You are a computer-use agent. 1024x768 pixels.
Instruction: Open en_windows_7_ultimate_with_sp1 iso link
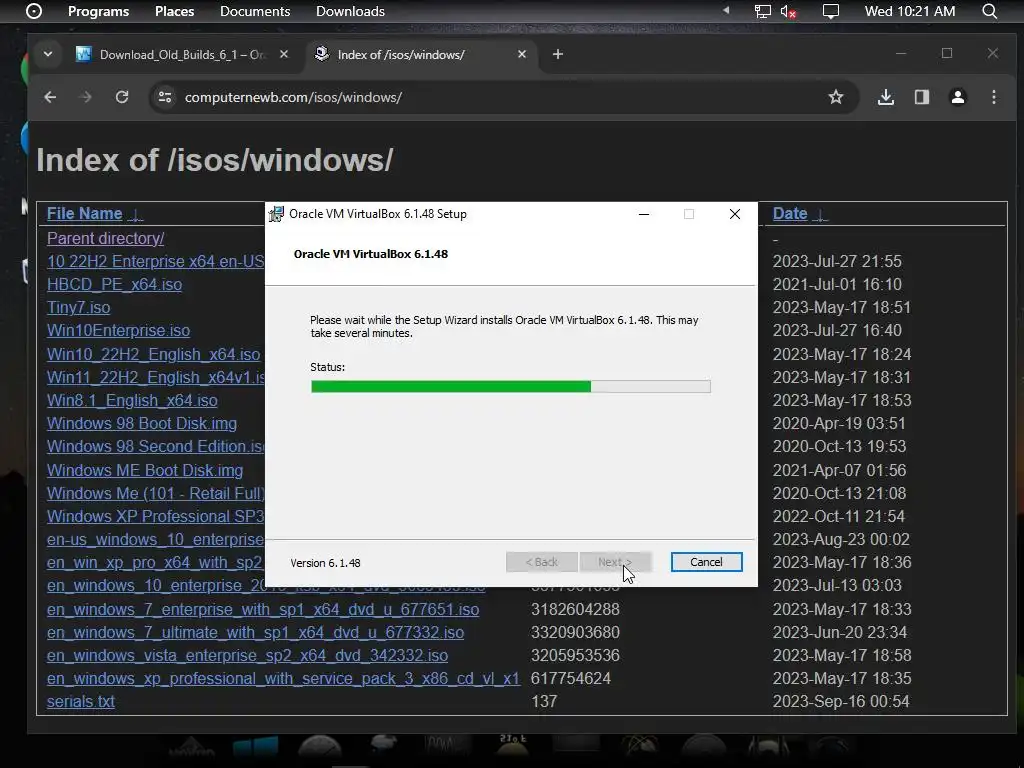click(255, 632)
